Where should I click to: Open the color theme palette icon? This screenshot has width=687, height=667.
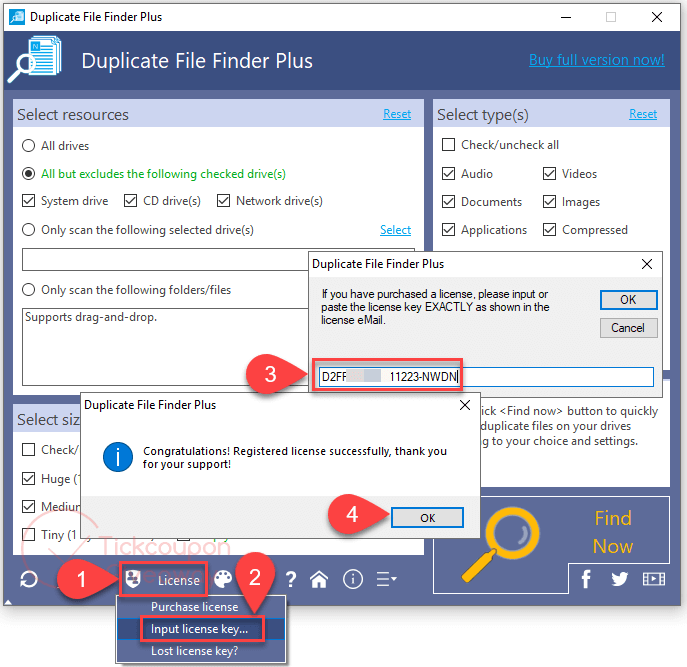pos(223,579)
